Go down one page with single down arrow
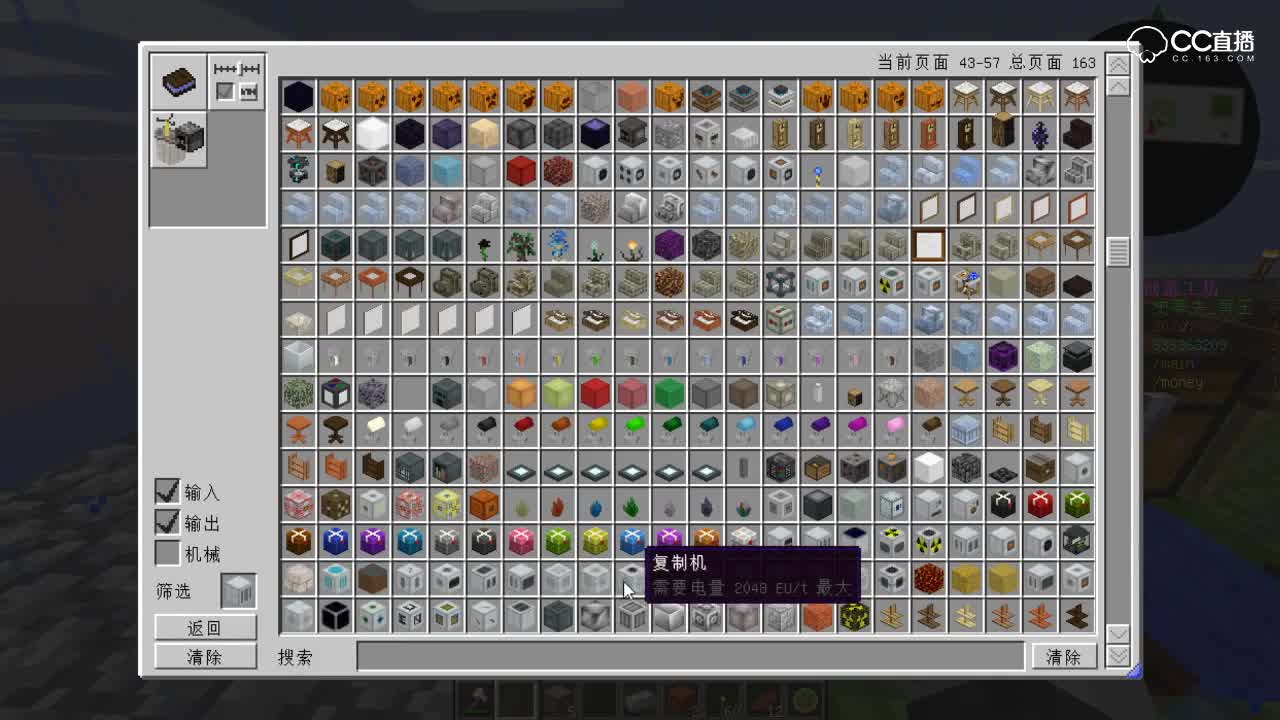 pos(1118,634)
